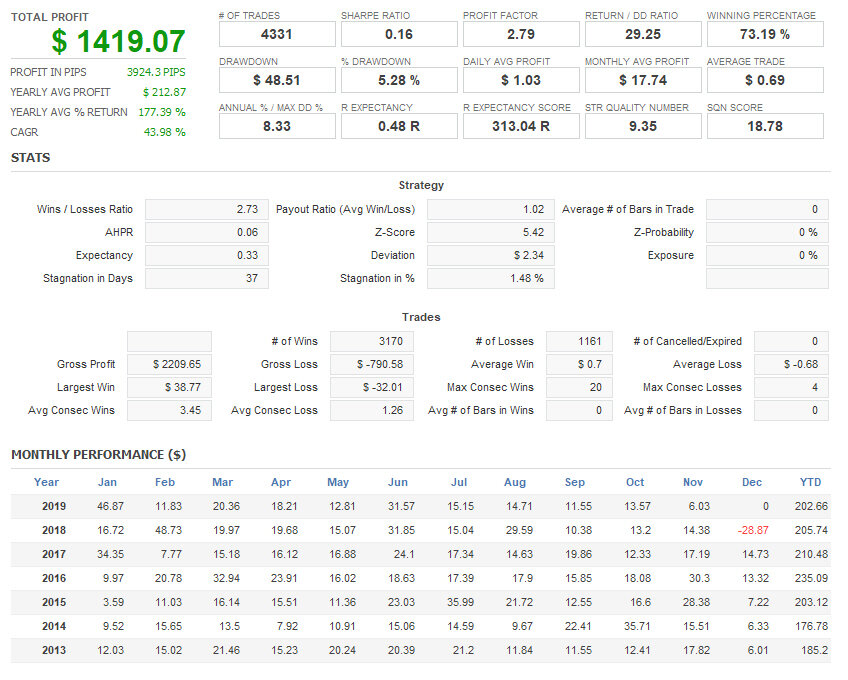Select Return / DD Ratio box 29.25
Viewport: 848px width, 680px height.
(x=643, y=34)
